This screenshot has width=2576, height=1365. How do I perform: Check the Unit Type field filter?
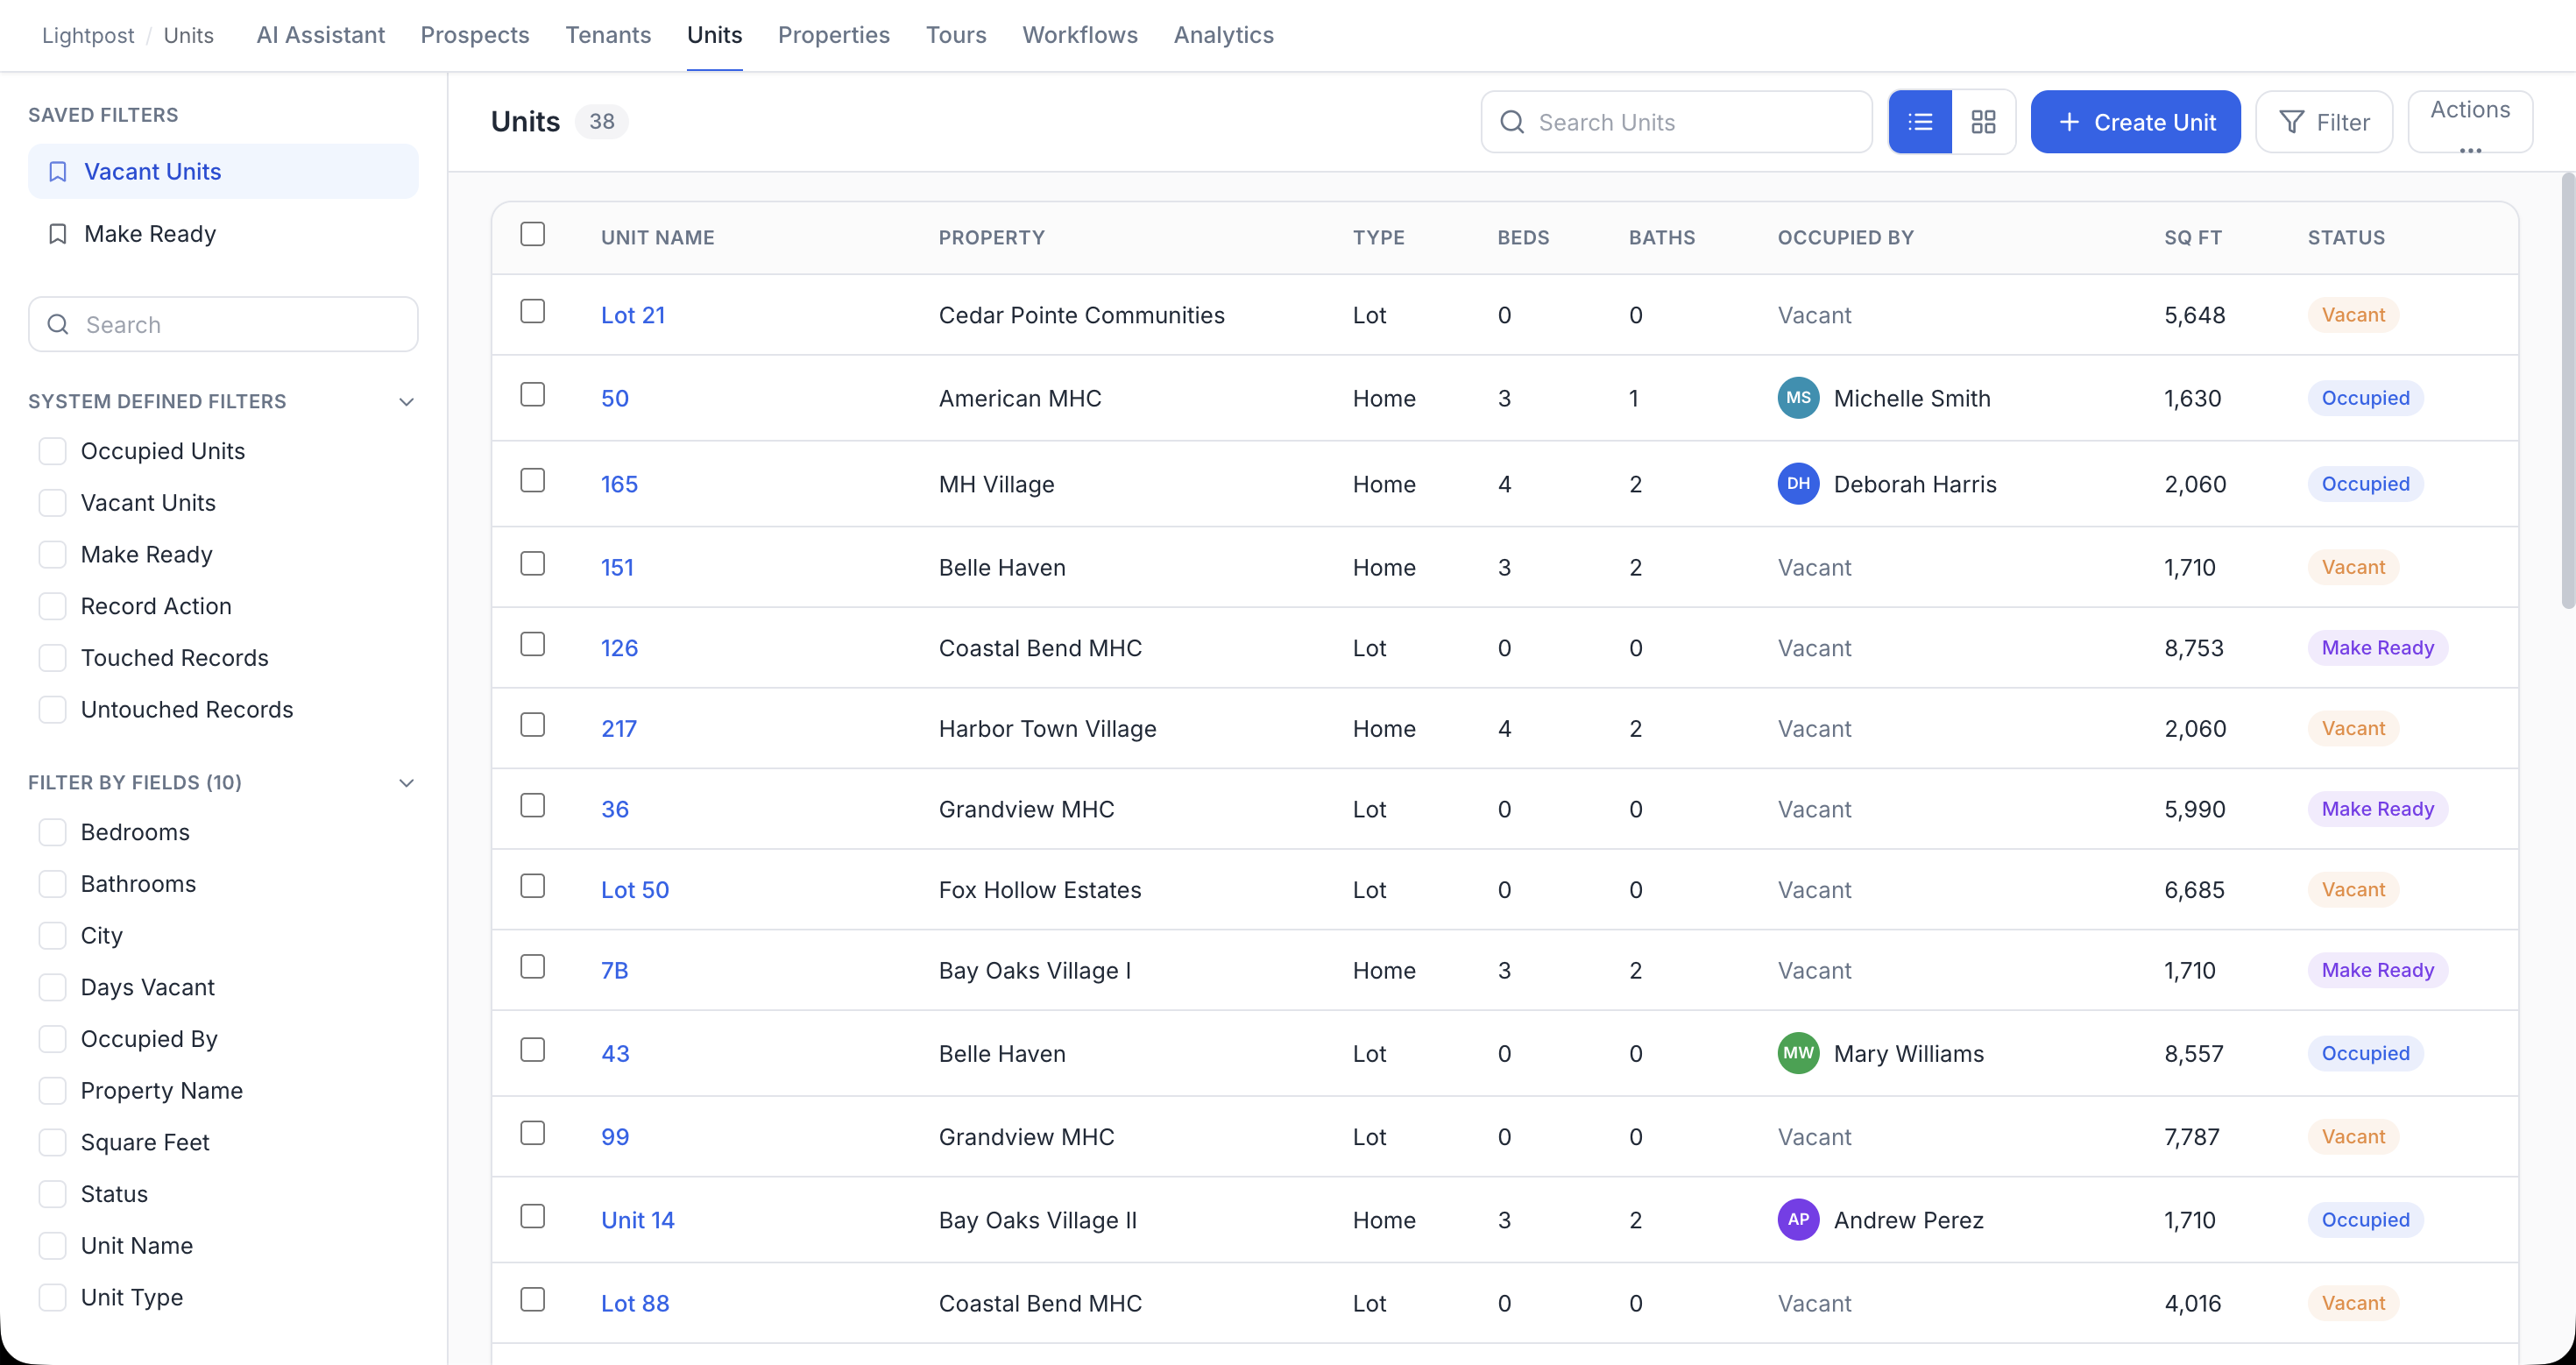52,1297
